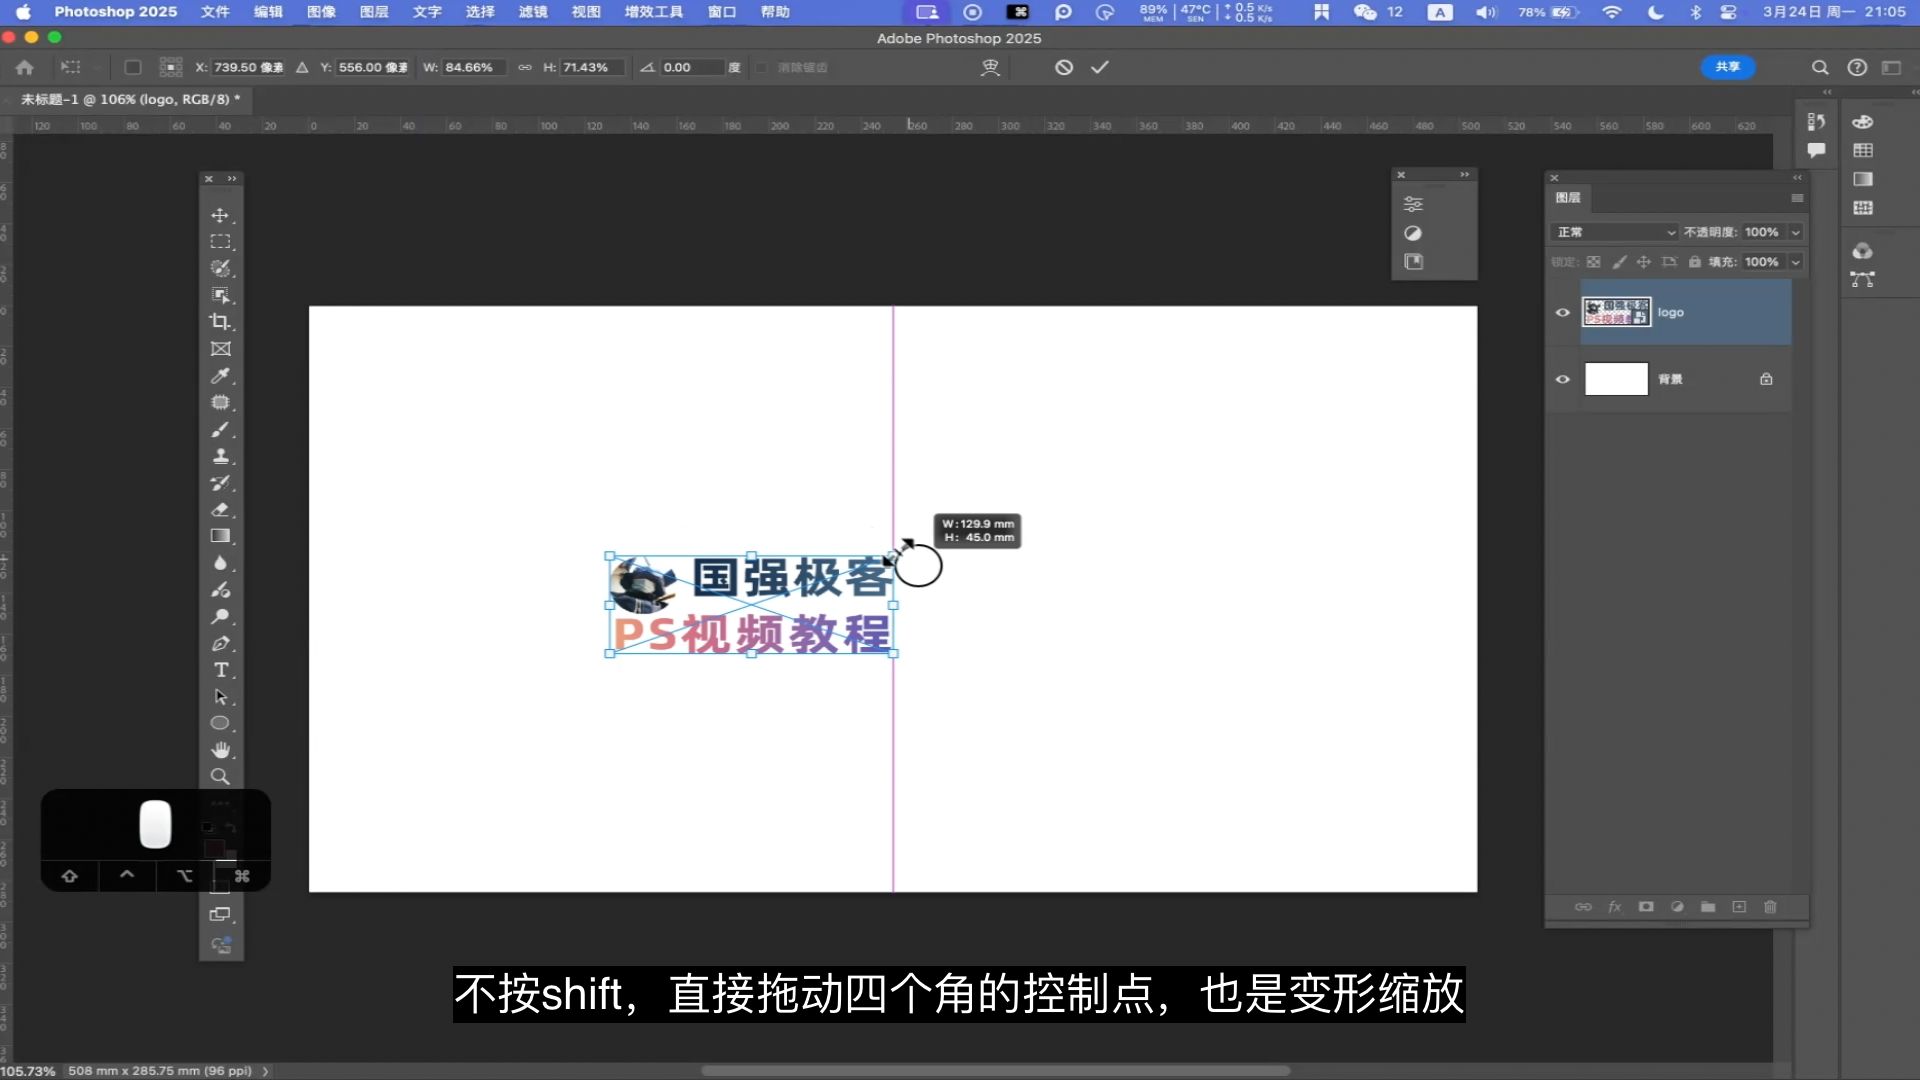The image size is (1920, 1080).
Task: Click the Home icon in options bar
Action: [x=25, y=67]
